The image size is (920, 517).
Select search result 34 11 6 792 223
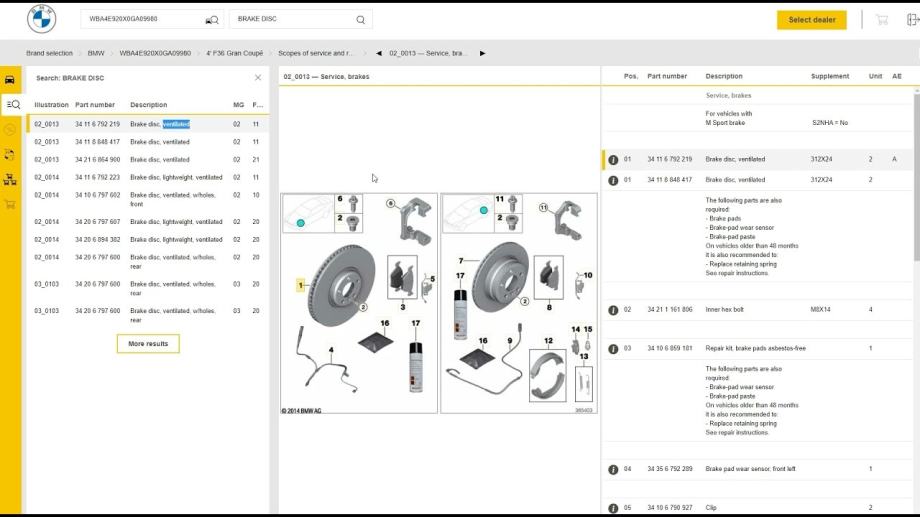tap(148, 177)
